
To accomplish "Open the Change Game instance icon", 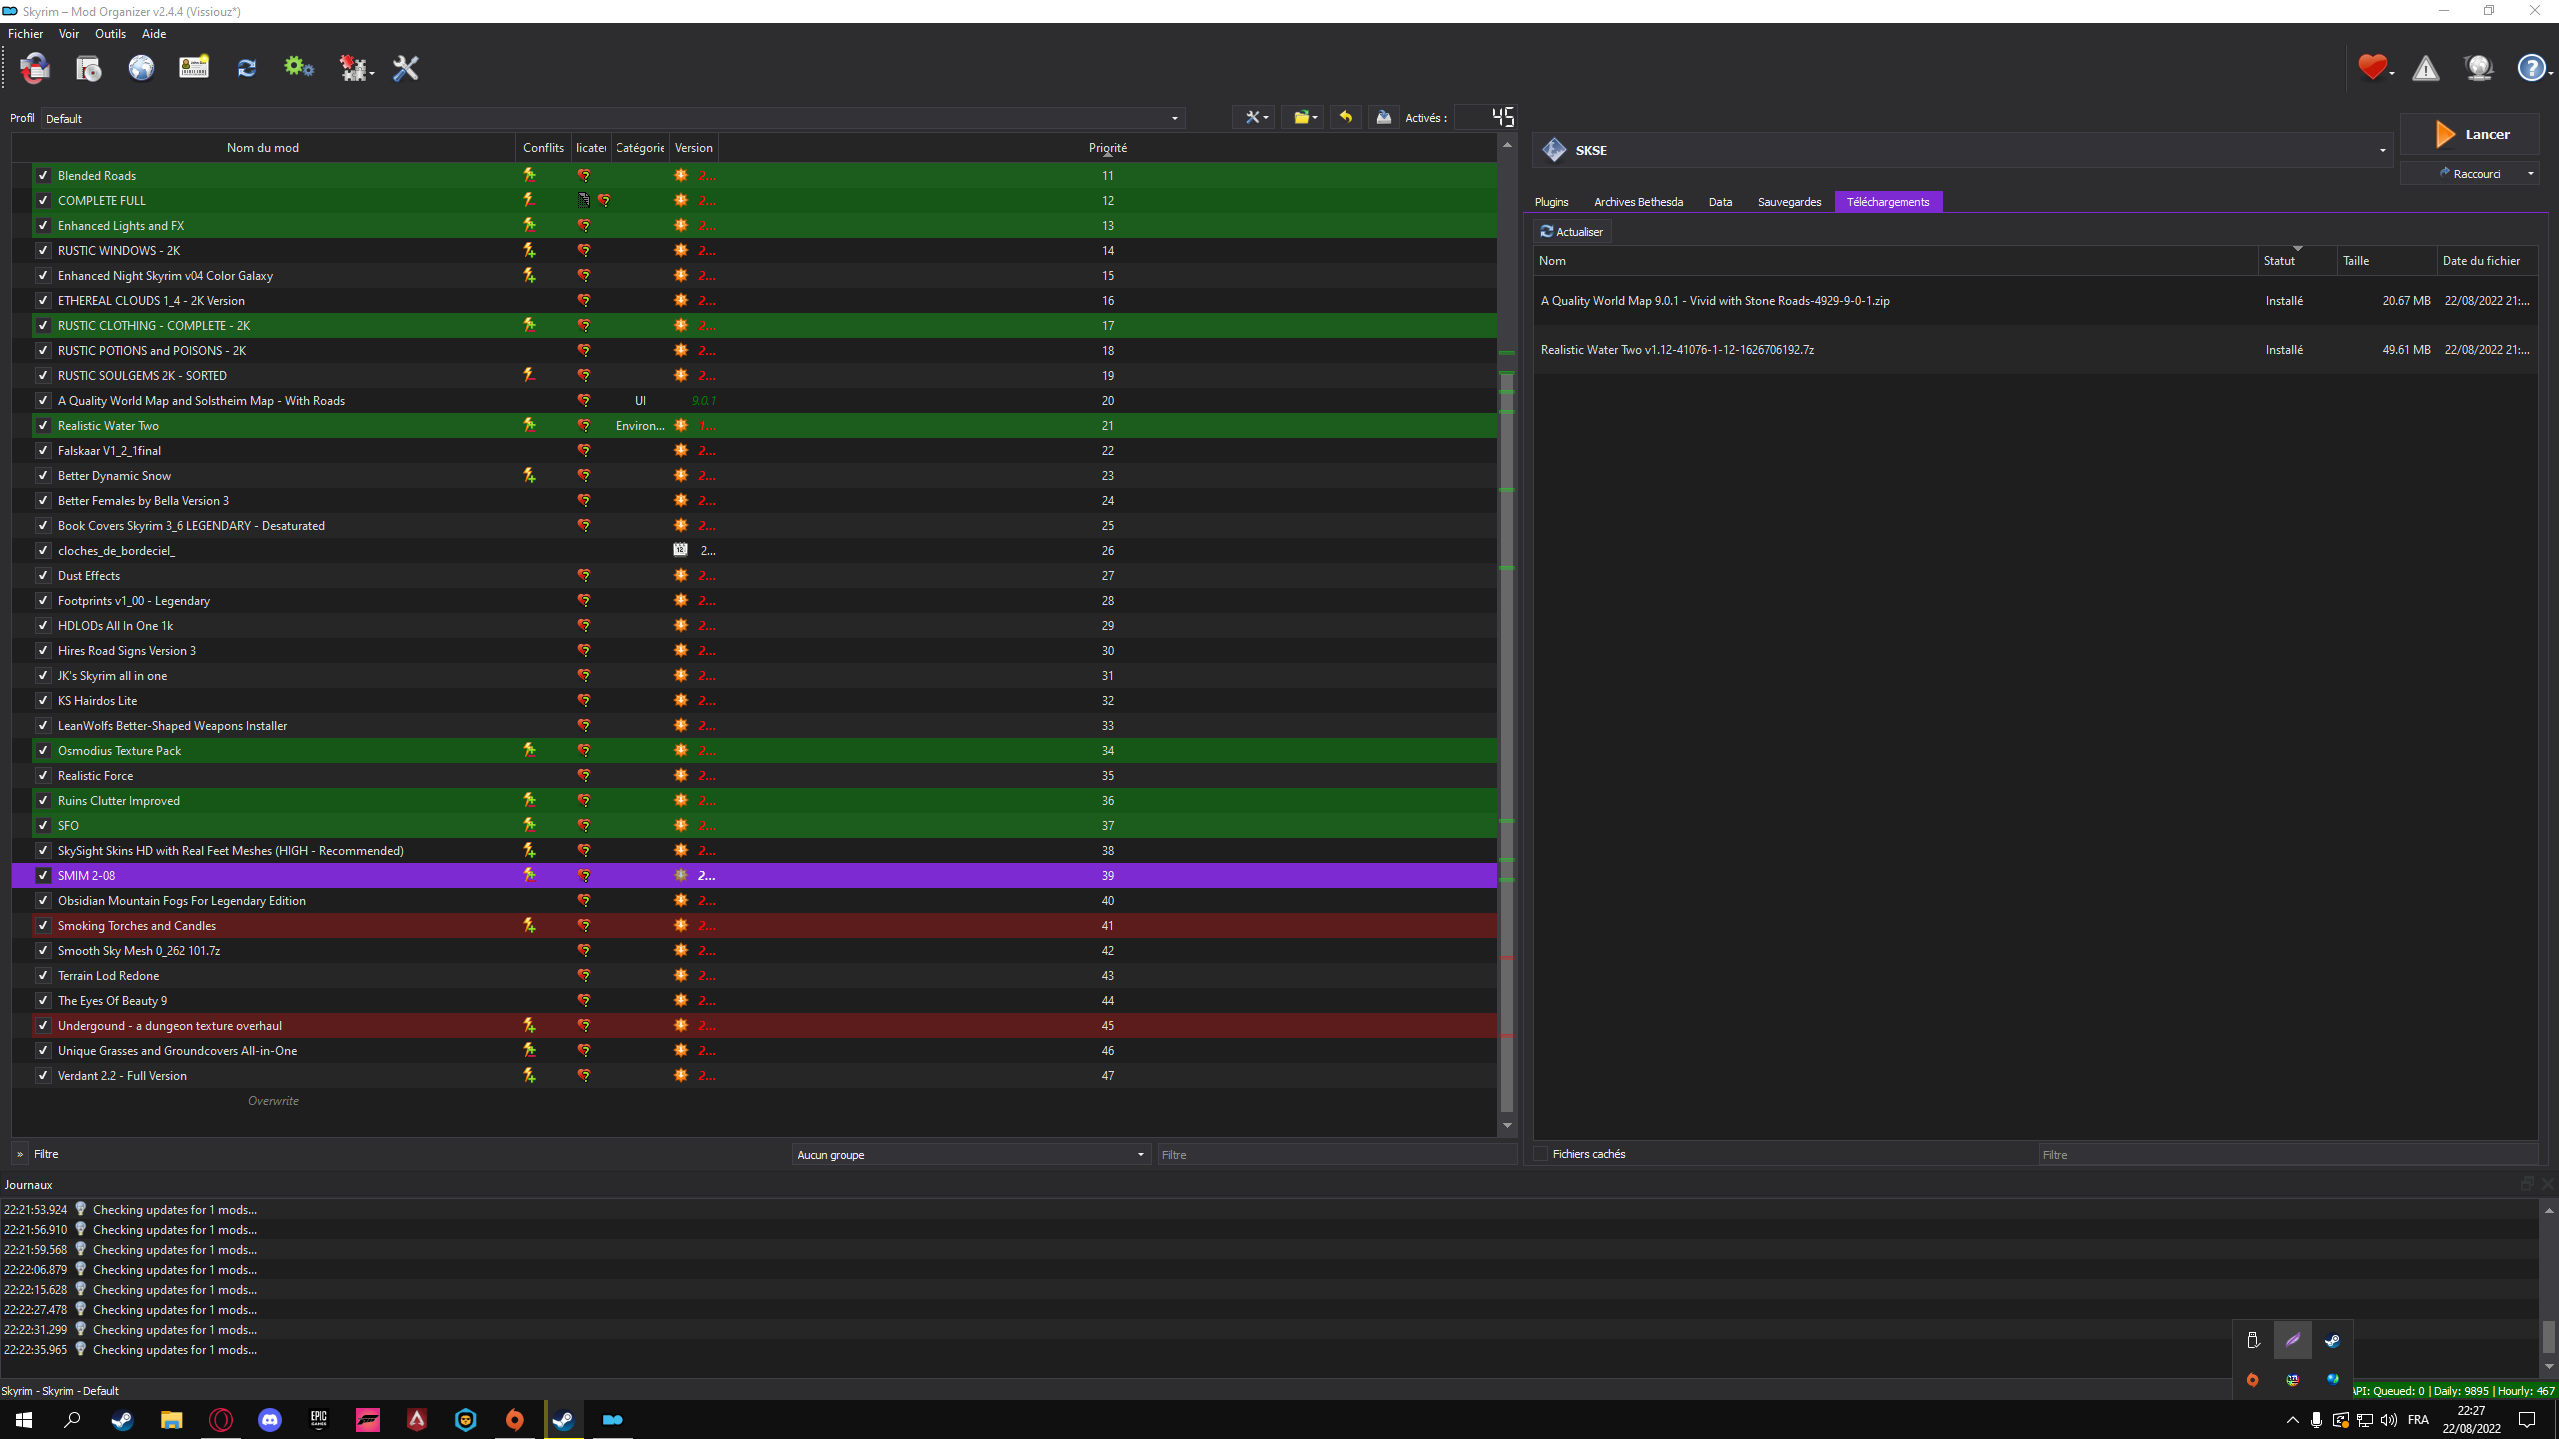I will tap(35, 68).
